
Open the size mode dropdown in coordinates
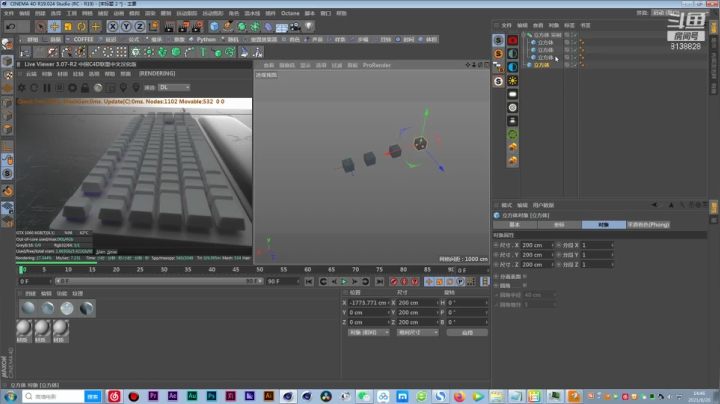417,332
